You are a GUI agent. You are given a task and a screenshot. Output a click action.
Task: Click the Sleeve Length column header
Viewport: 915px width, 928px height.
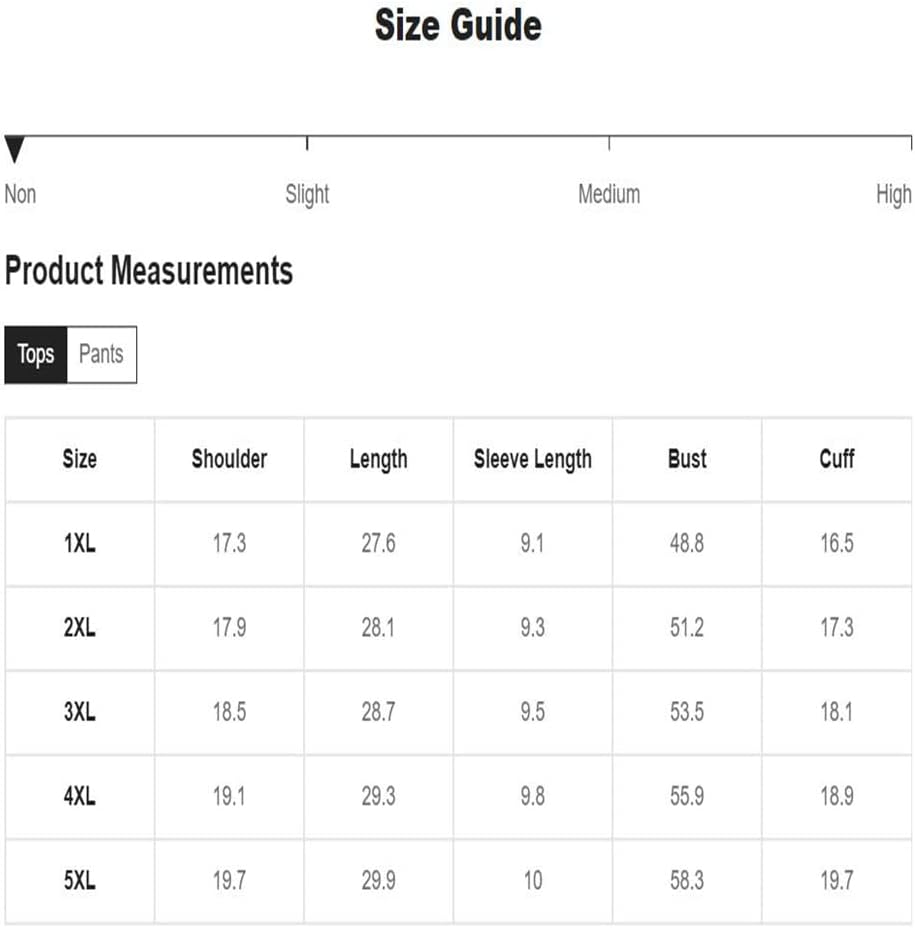pos(533,459)
